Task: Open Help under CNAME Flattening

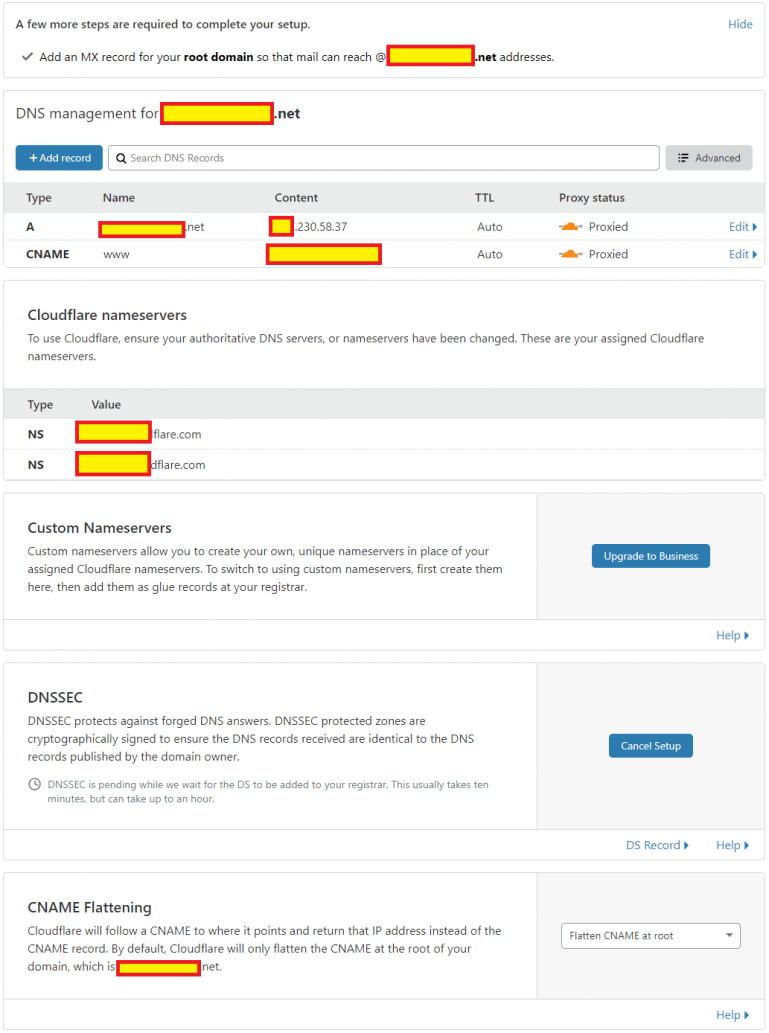Action: [732, 1015]
